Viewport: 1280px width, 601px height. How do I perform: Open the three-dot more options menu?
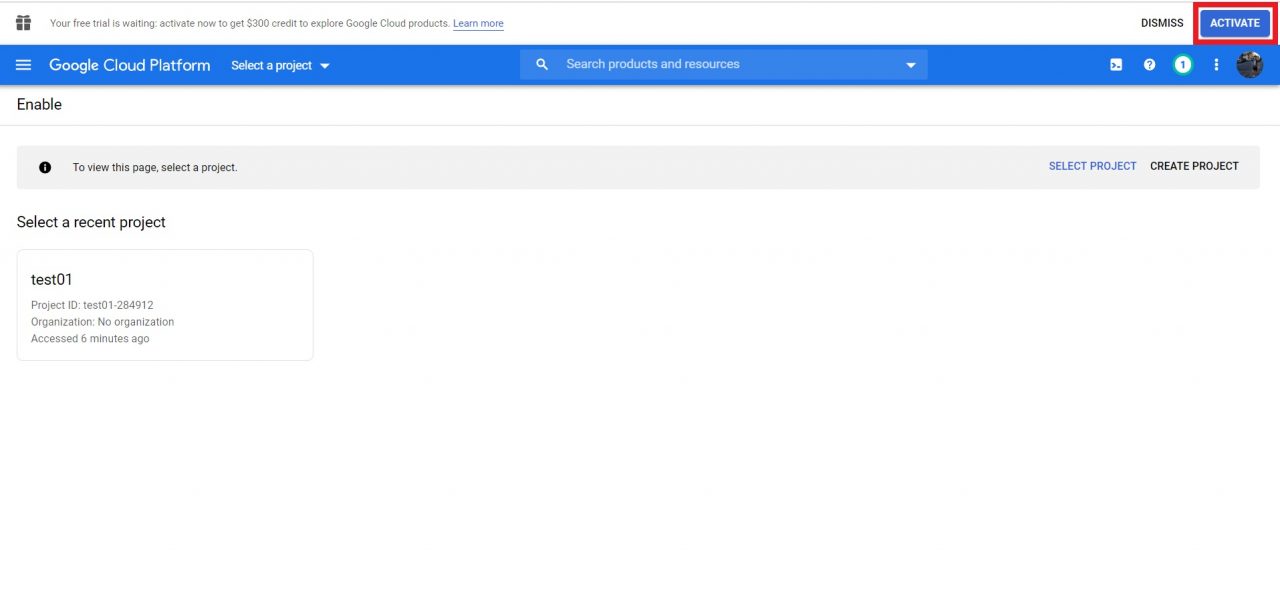point(1216,65)
